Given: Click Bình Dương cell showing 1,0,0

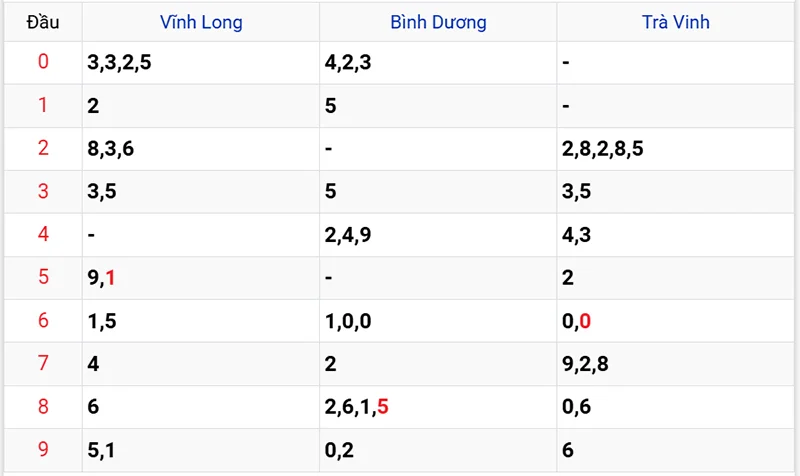Looking at the screenshot, I should tap(348, 321).
